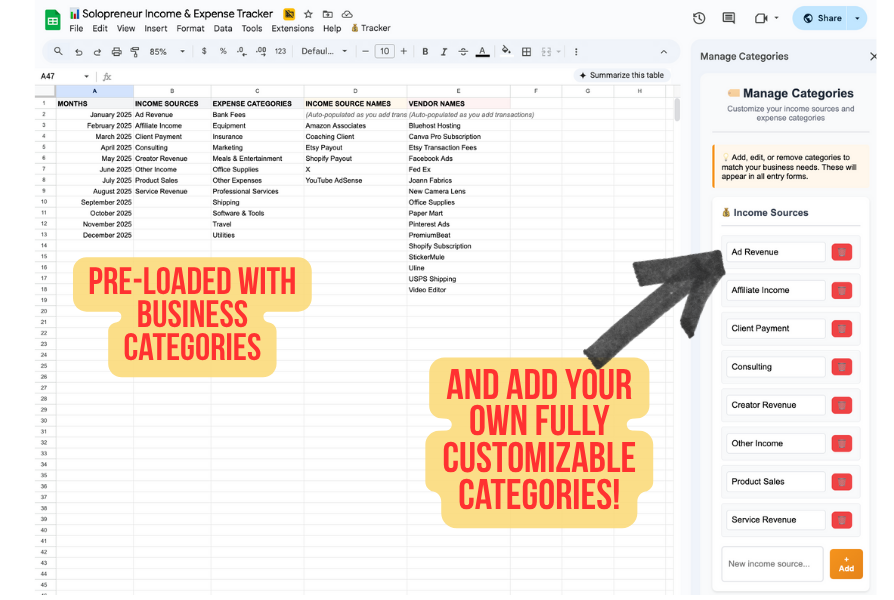Toggle strikethrough formatting
This screenshot has width=894, height=600.
[463, 51]
